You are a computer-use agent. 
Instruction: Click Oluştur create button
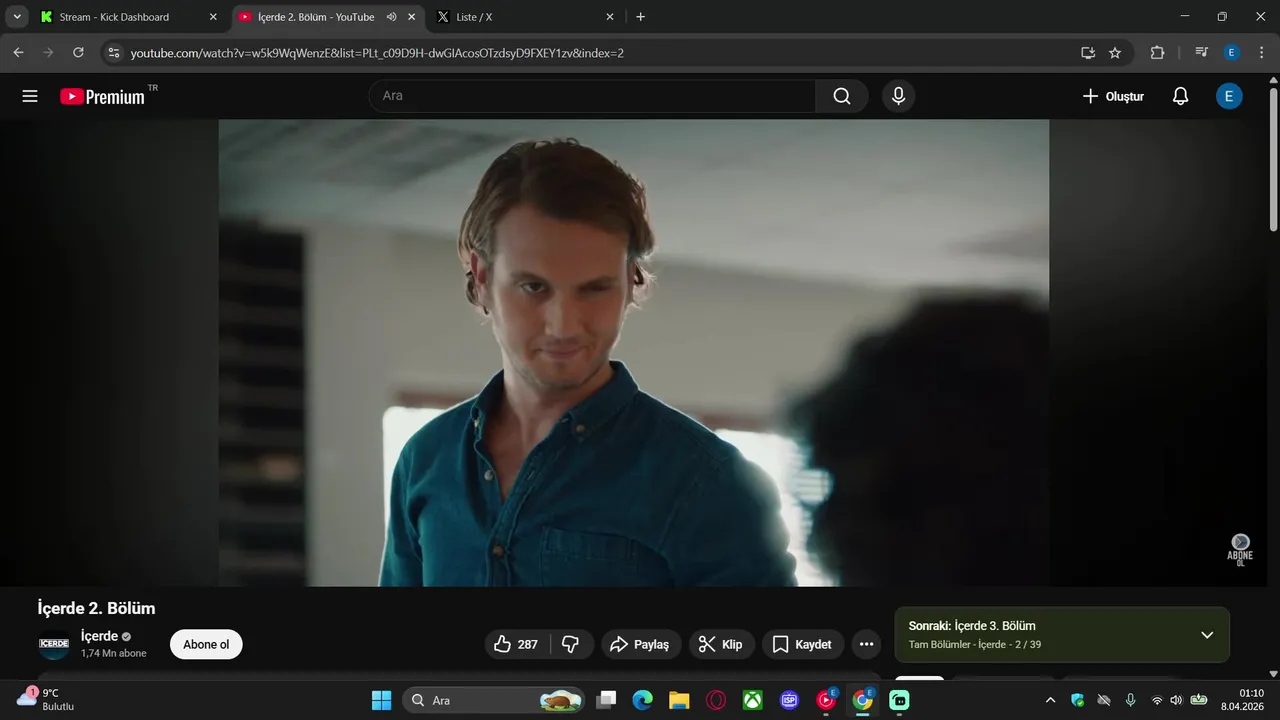[x=1112, y=96]
